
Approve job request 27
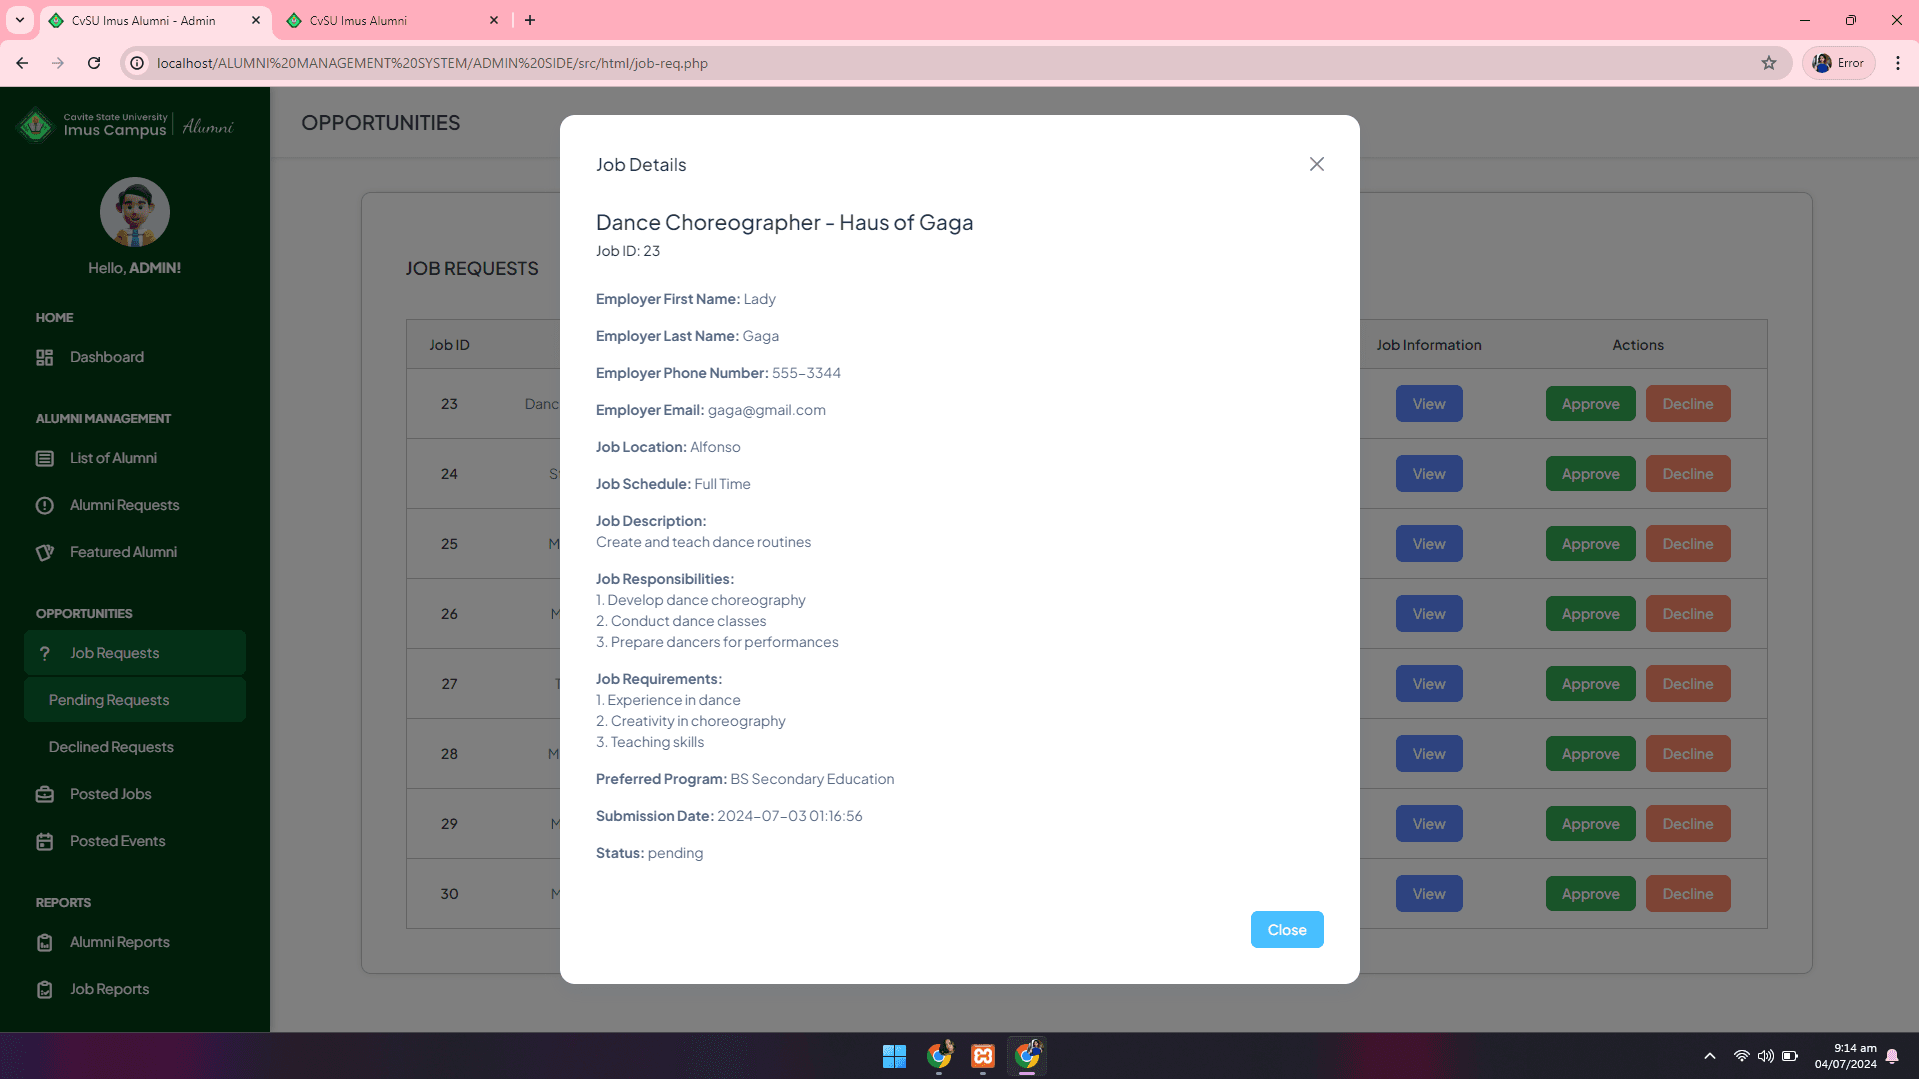click(1590, 684)
